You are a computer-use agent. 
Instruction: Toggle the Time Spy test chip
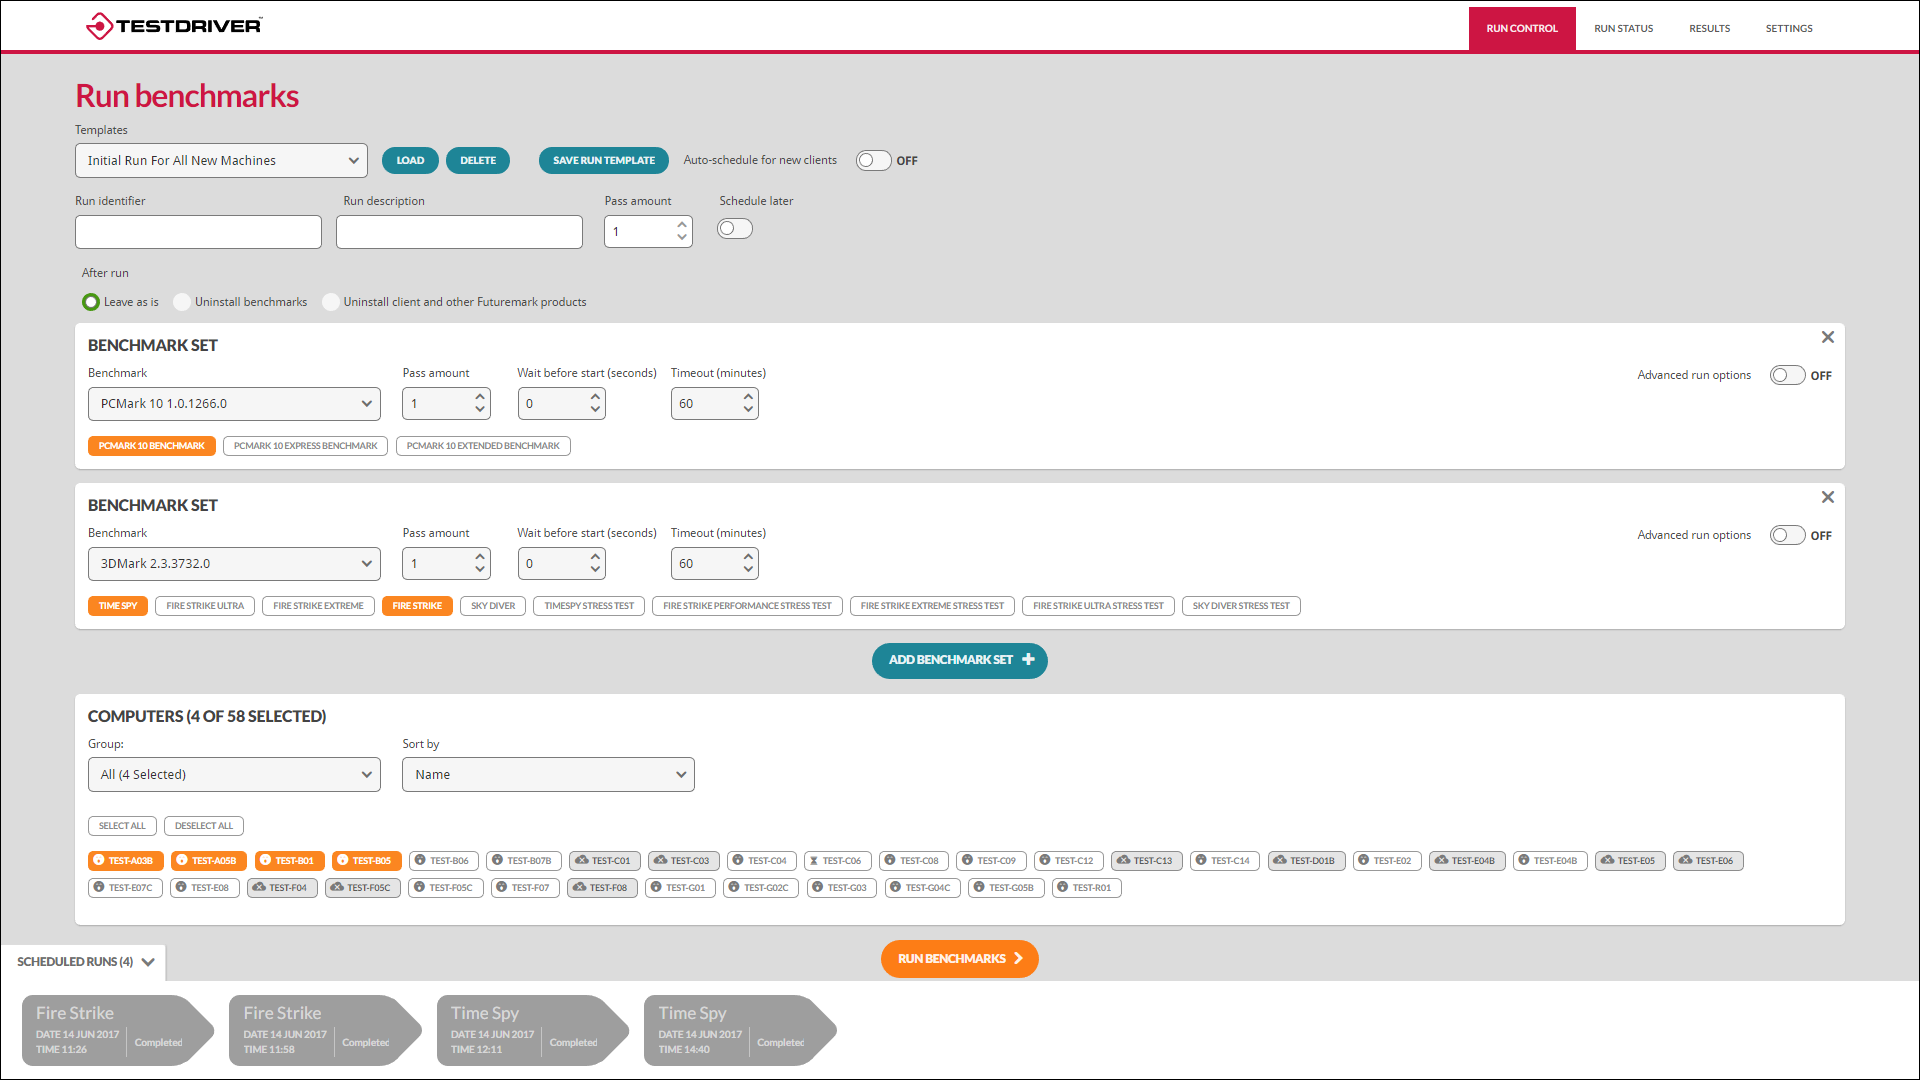[x=118, y=606]
